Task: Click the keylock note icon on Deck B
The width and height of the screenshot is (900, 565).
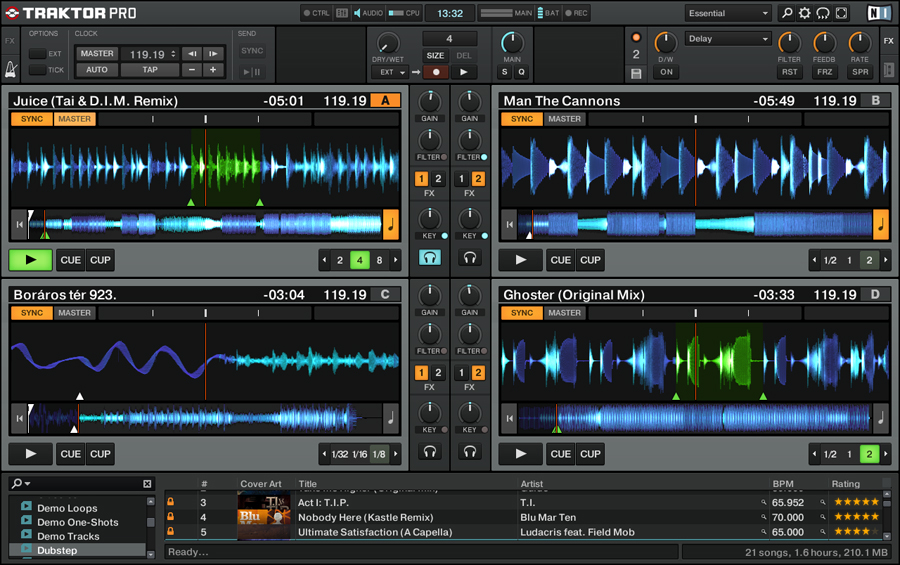Action: pos(881,224)
